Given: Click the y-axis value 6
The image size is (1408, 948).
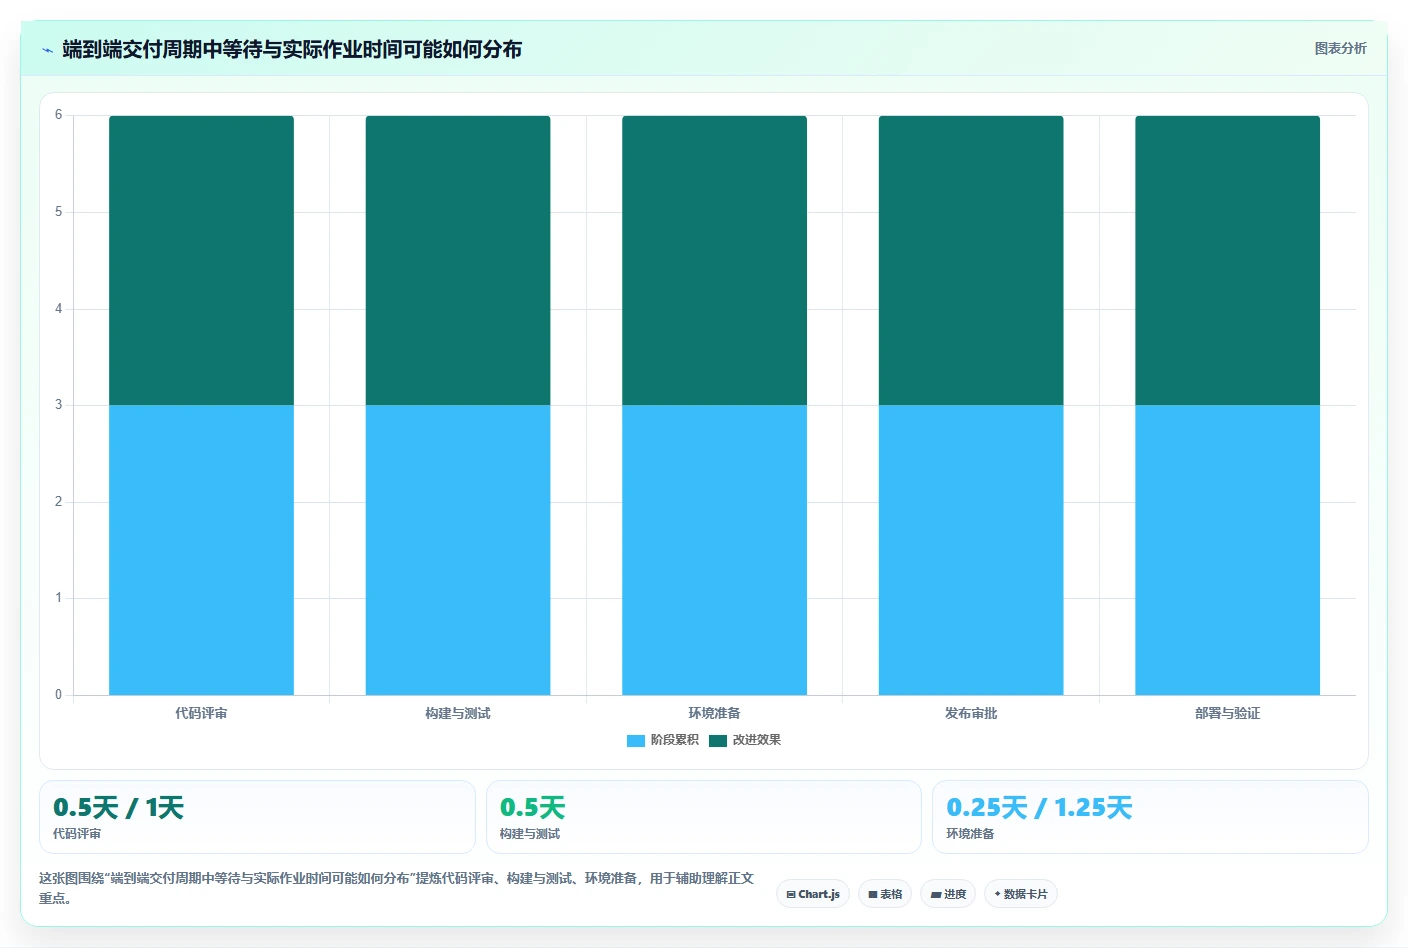Looking at the screenshot, I should [58, 115].
